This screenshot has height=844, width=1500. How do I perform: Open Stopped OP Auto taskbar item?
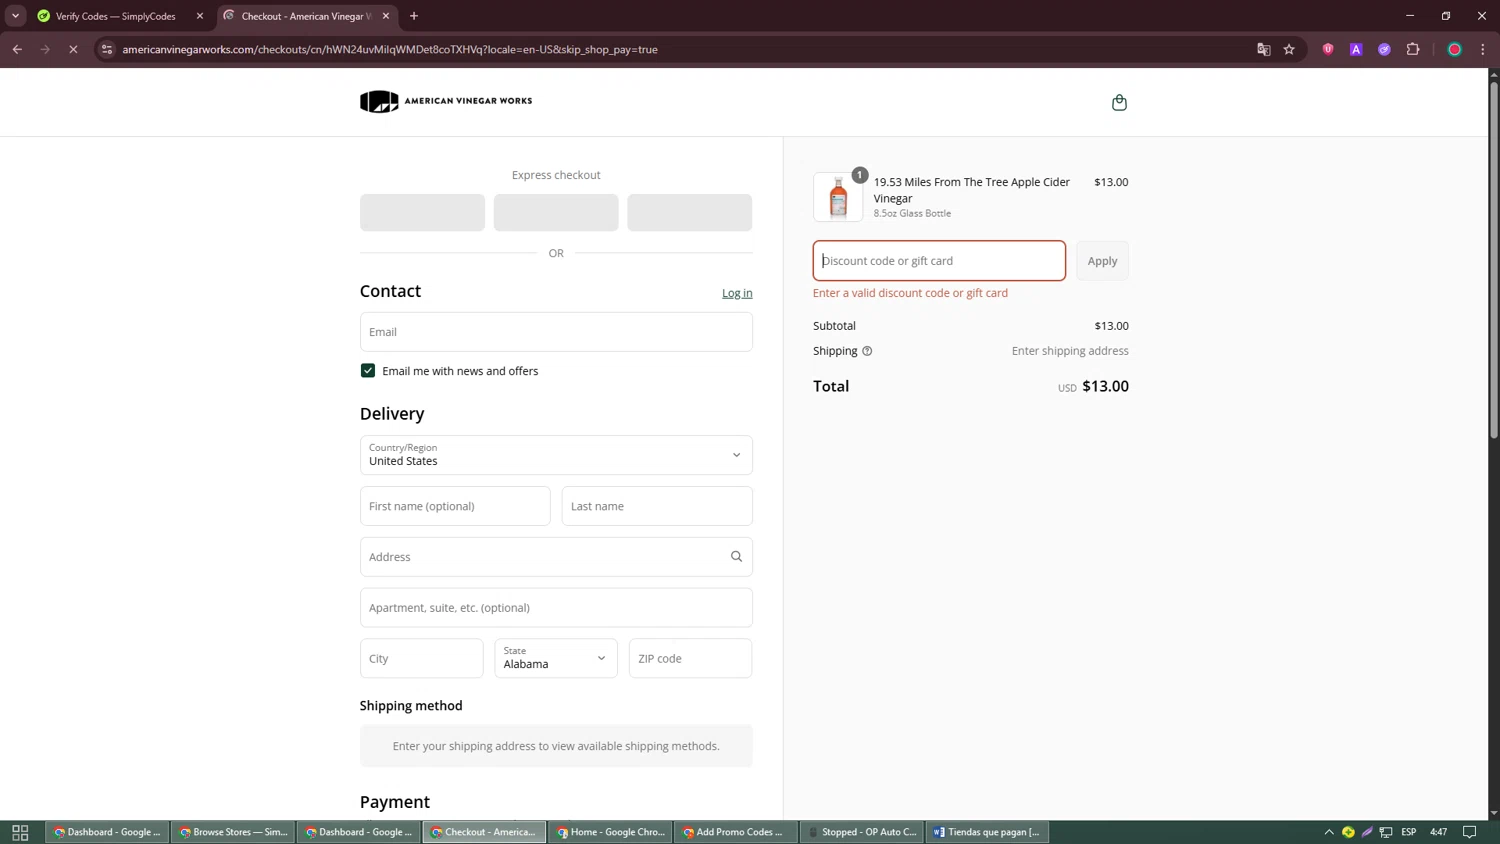(x=862, y=832)
